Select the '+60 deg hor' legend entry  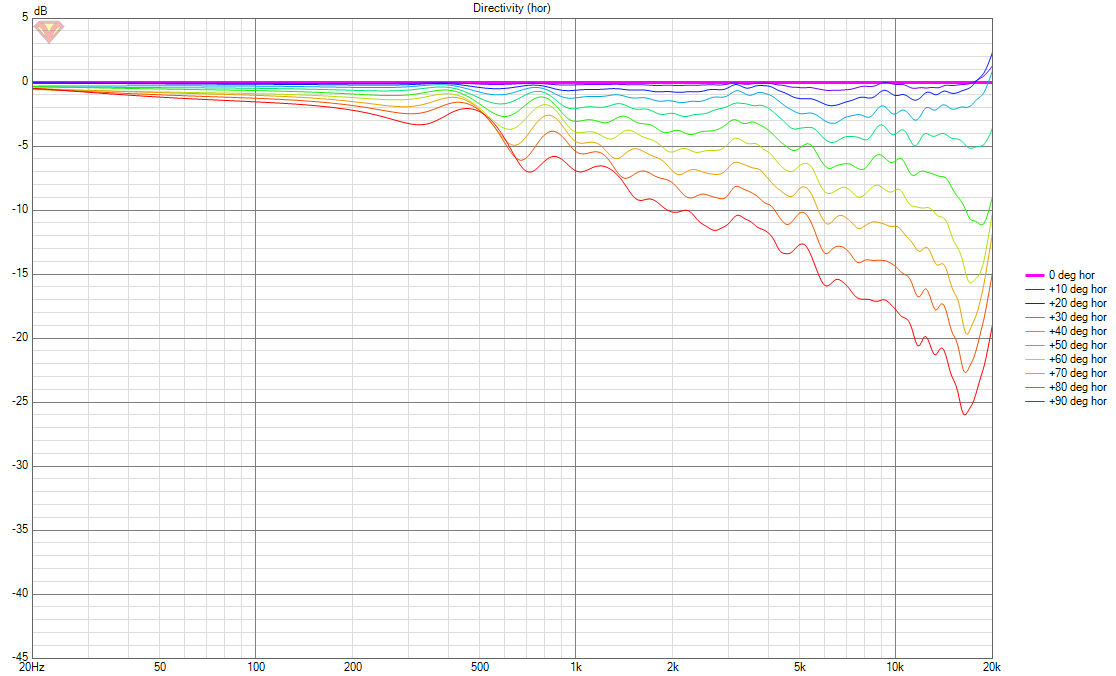click(x=1065, y=359)
